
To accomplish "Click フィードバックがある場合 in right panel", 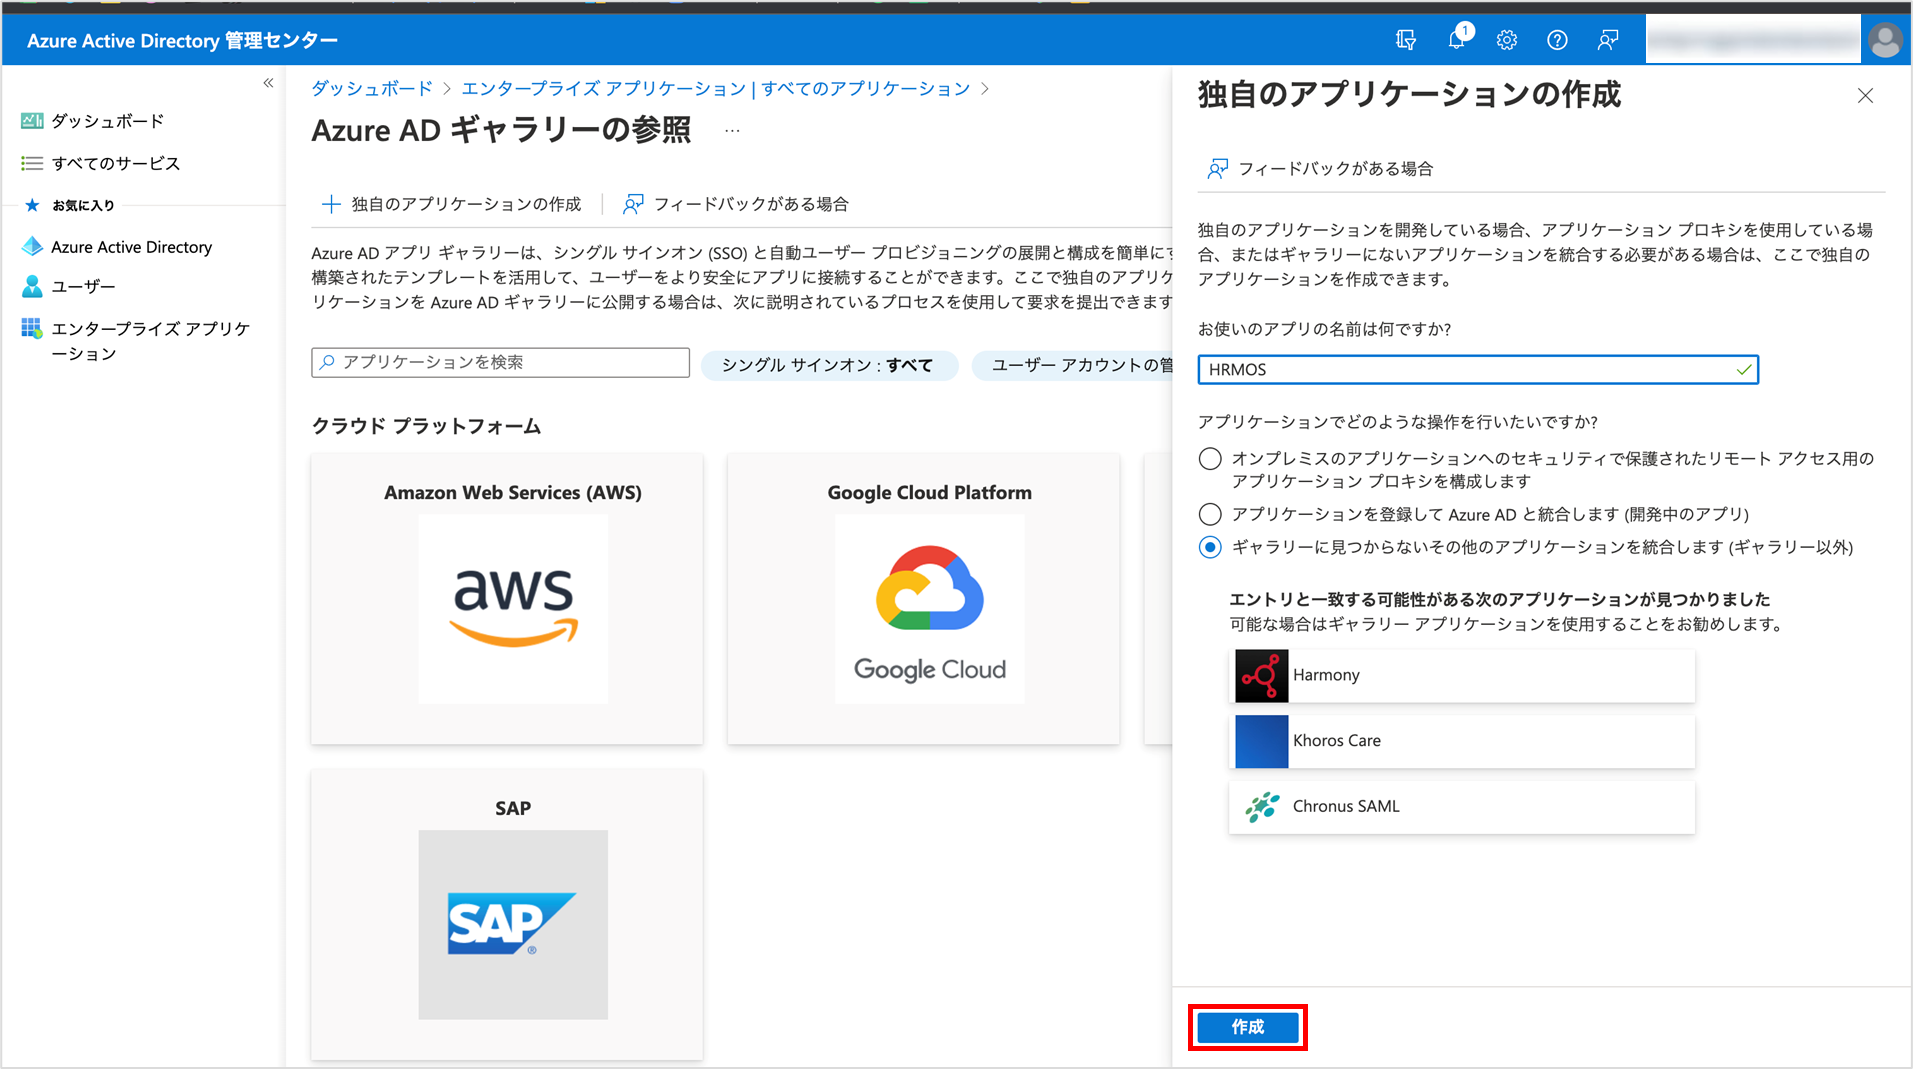I will 1320,169.
